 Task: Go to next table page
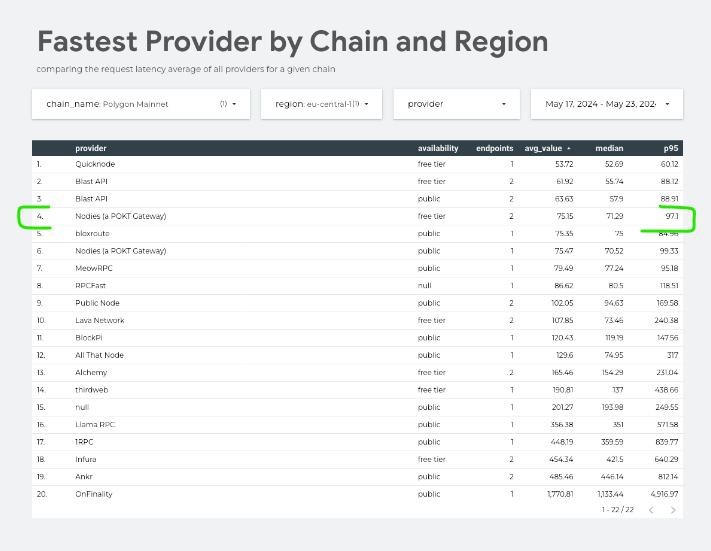coord(673,510)
